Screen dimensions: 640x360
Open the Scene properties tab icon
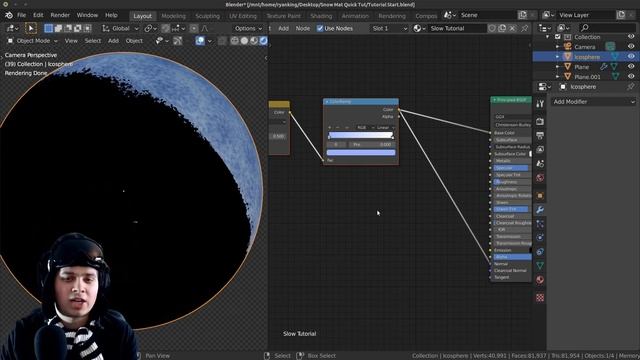point(540,164)
